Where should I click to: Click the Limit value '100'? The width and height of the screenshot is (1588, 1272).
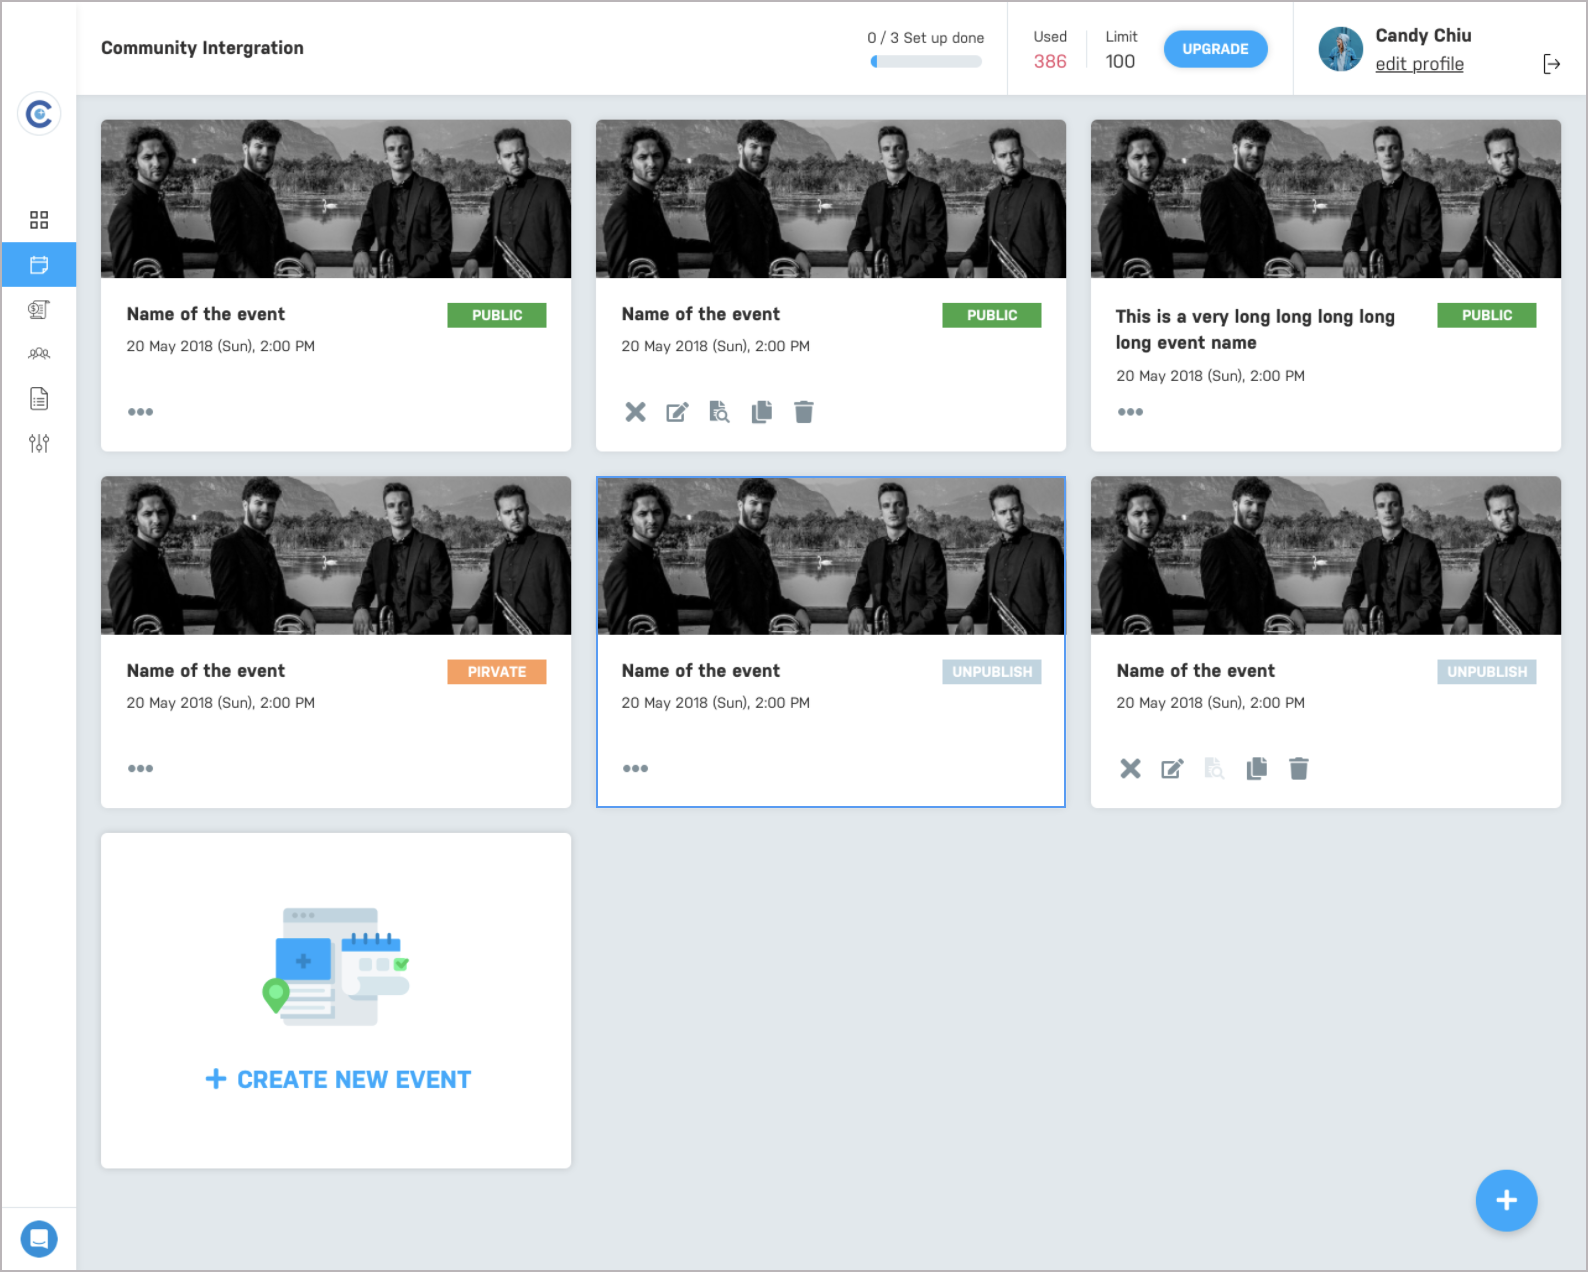coord(1120,62)
